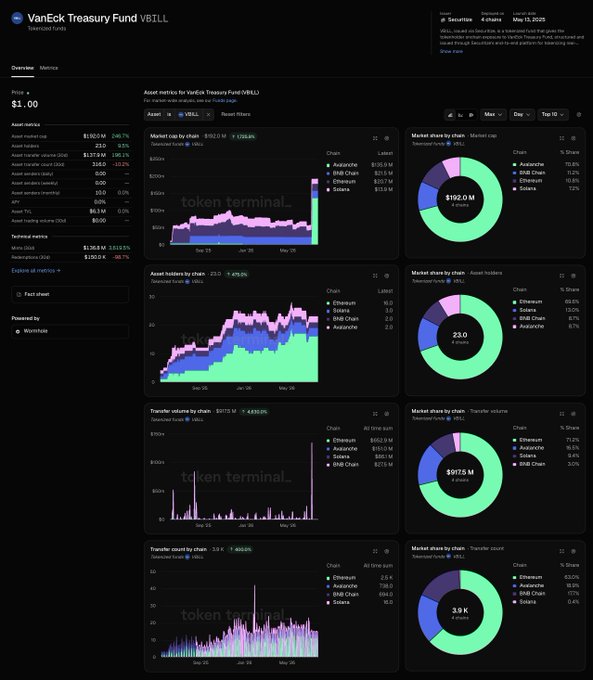The height and width of the screenshot is (680, 593).
Task: Click Explore all metrics link
Action: point(36,271)
